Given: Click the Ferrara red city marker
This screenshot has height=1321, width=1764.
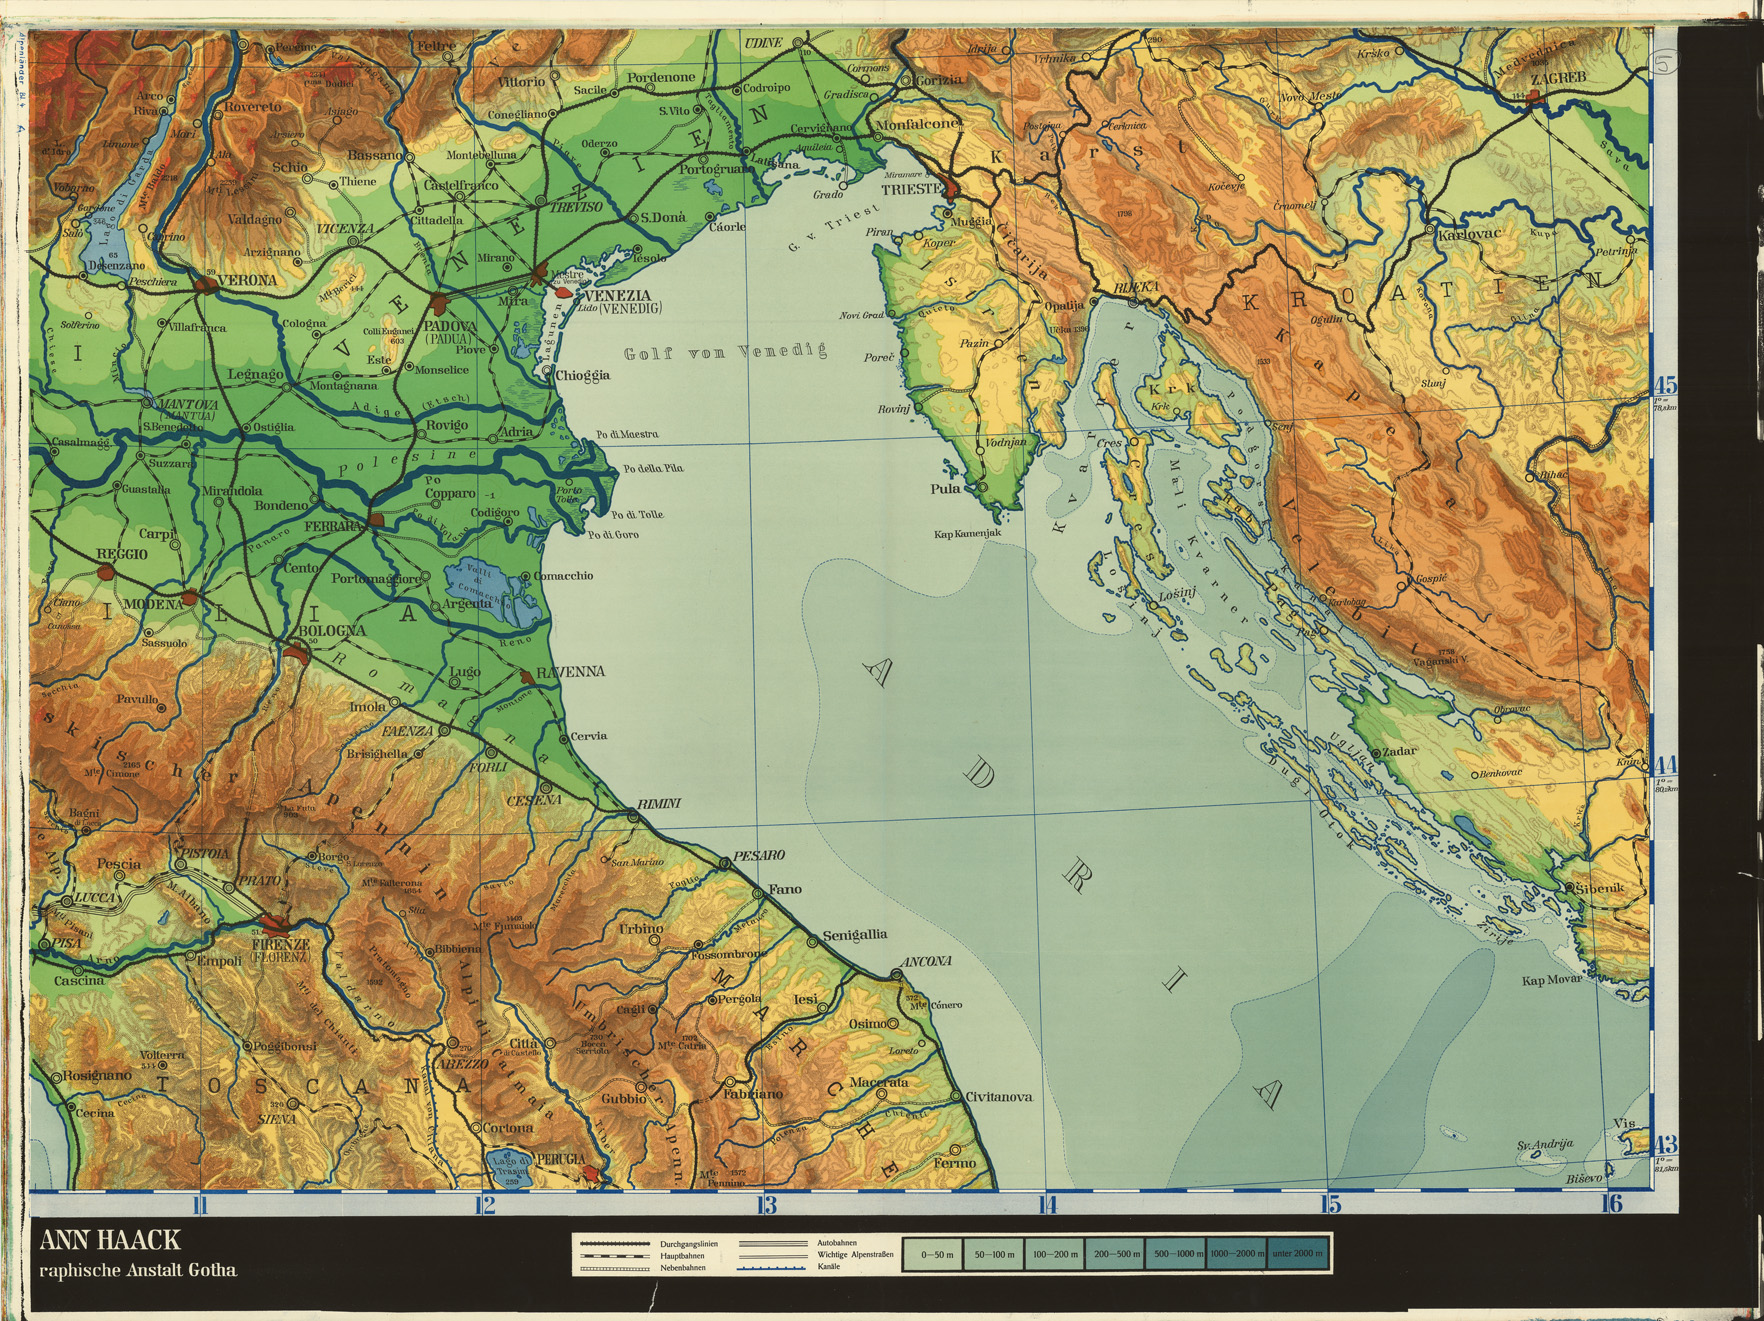Looking at the screenshot, I should tap(376, 520).
